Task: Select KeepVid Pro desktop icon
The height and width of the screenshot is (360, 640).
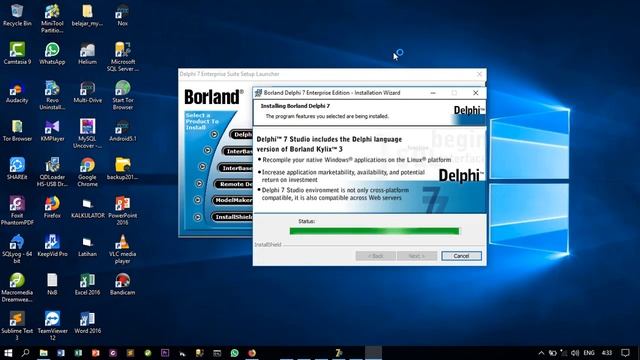Action: (x=52, y=245)
